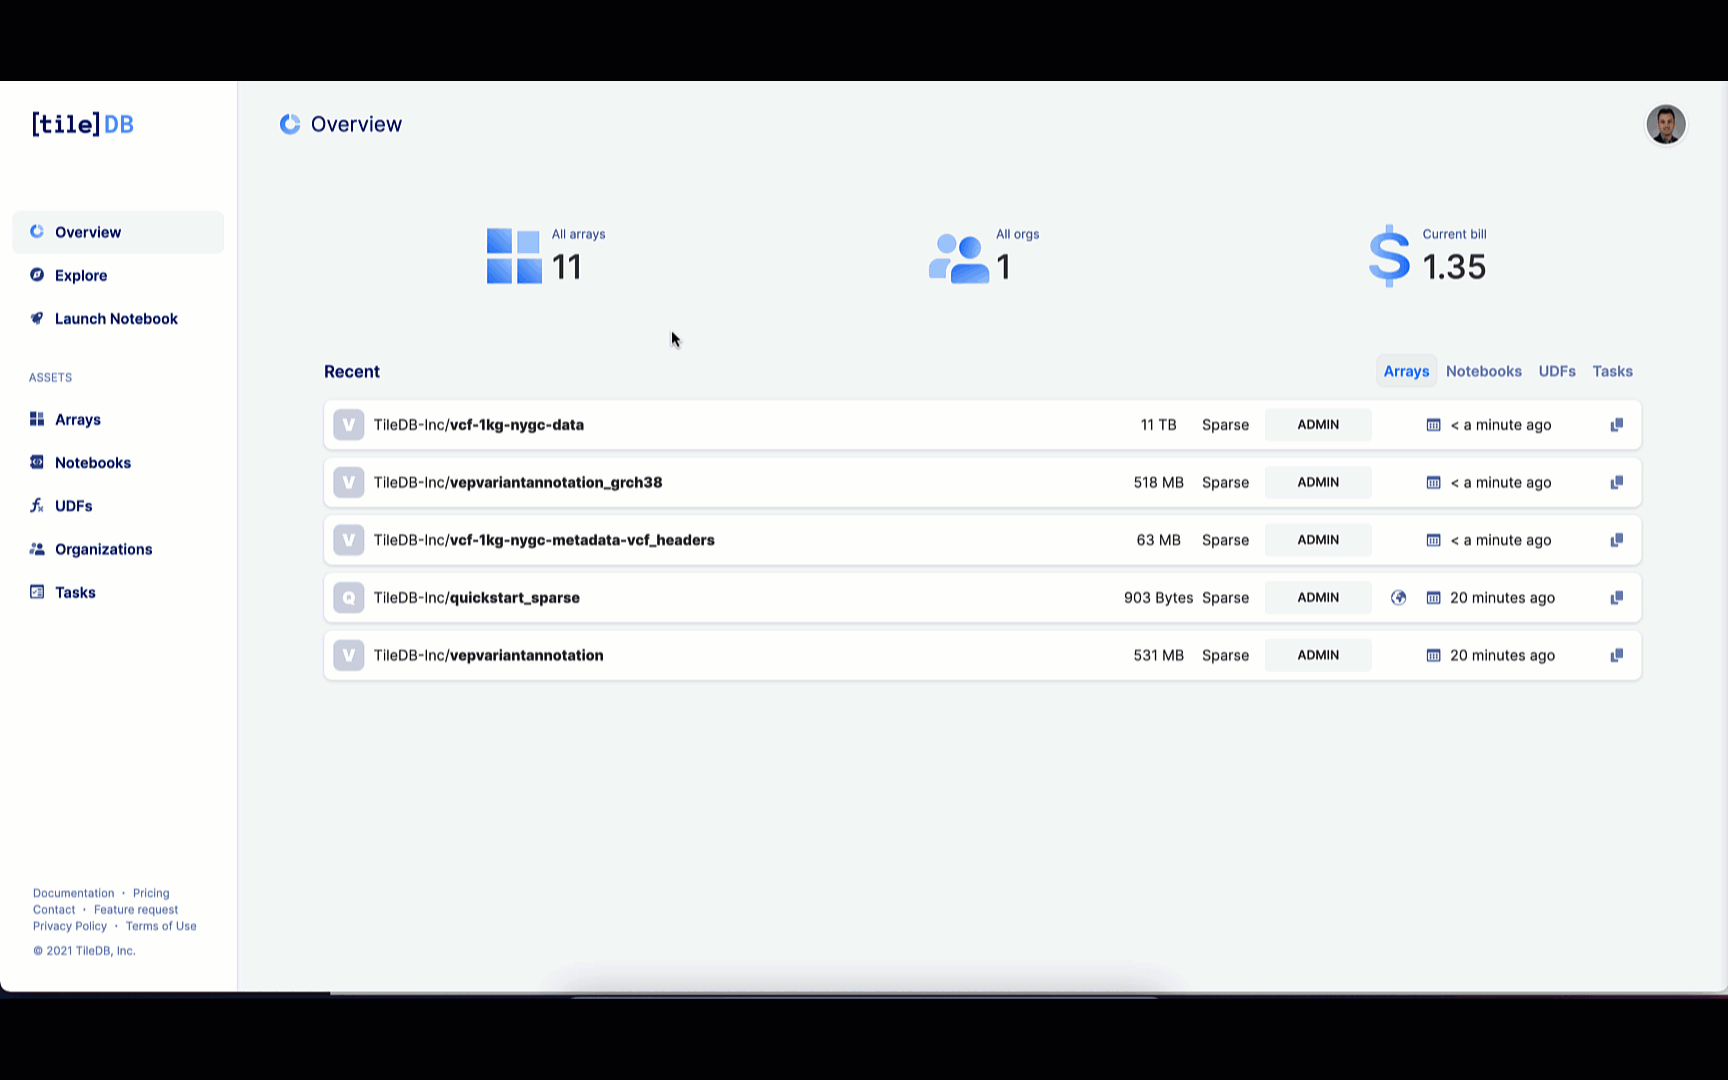
Task: Click the All arrays count 11
Action: point(566,267)
